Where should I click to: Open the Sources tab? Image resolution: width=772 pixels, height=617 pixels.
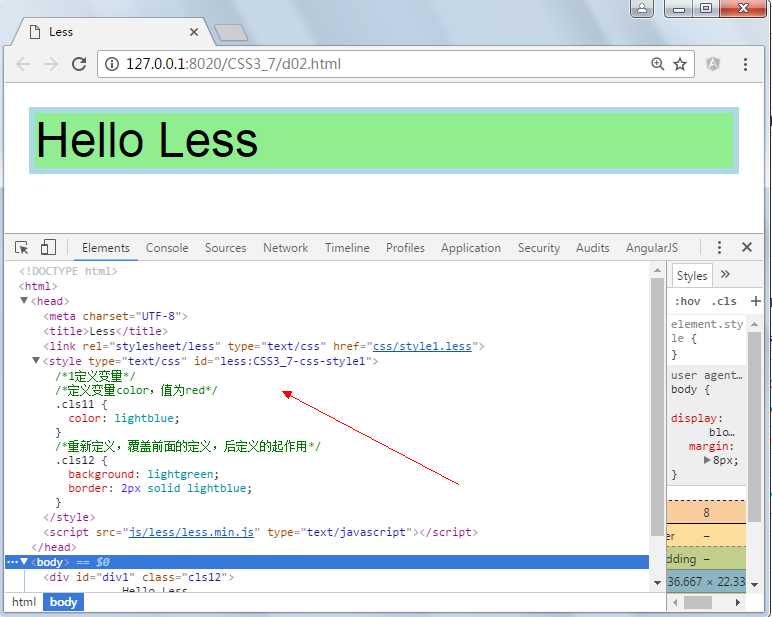[x=225, y=248]
